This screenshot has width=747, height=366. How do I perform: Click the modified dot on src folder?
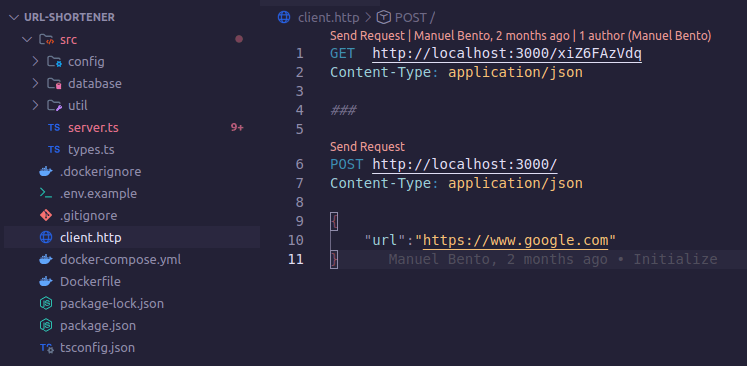239,39
